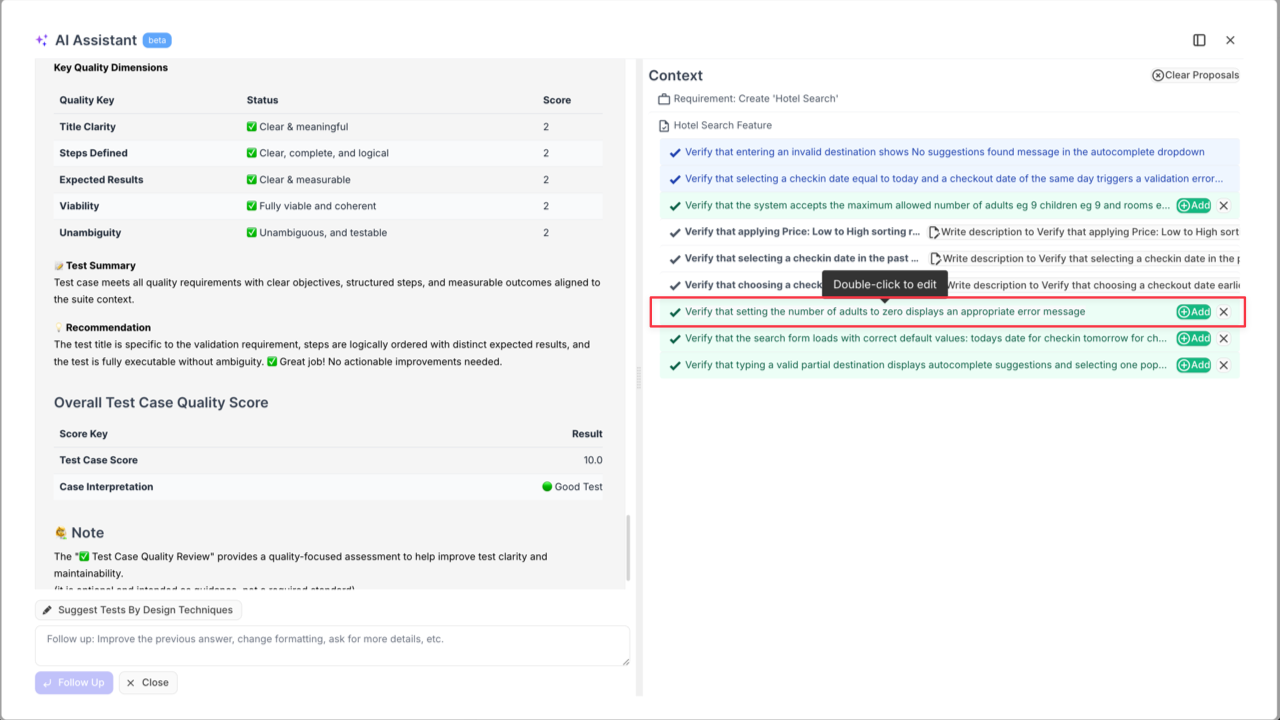
Task: Click the Close button at the bottom
Action: (147, 682)
